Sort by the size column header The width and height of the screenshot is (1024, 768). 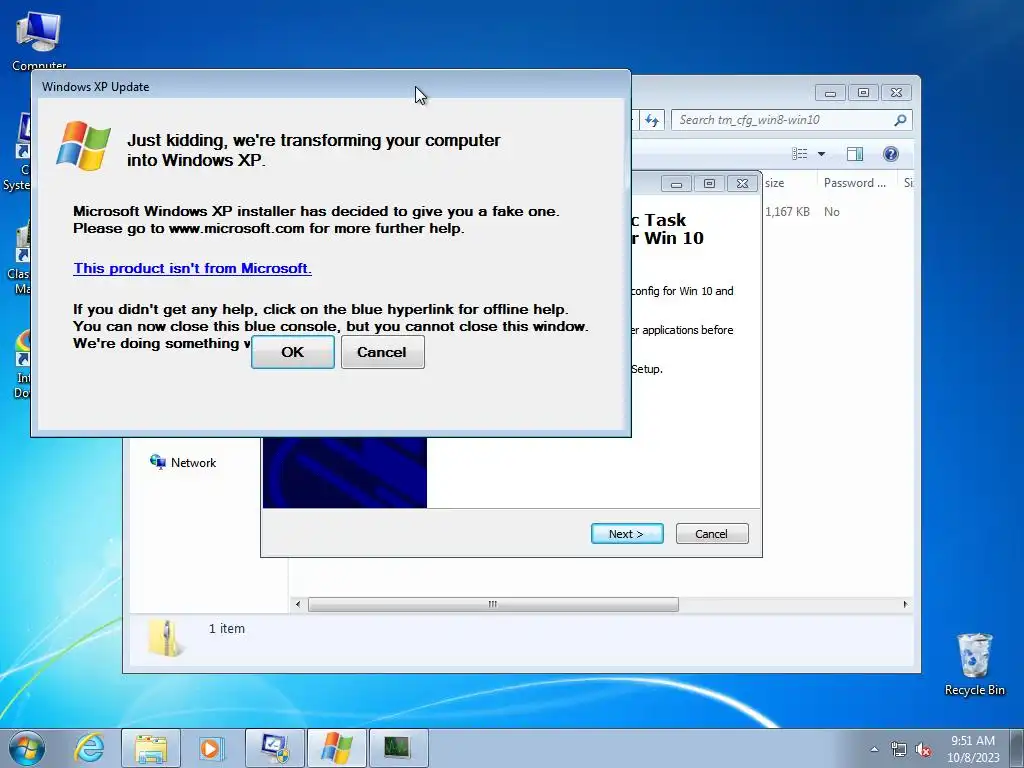[789, 183]
